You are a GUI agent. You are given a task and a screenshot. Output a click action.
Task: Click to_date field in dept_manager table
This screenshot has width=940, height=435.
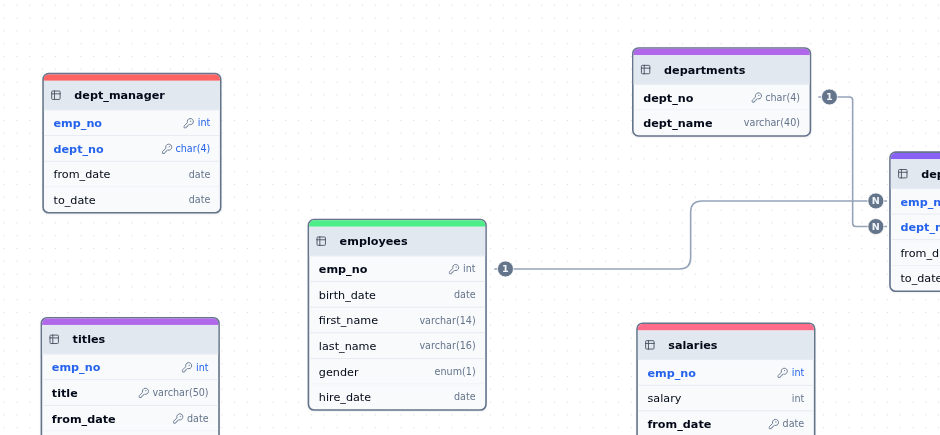132,200
